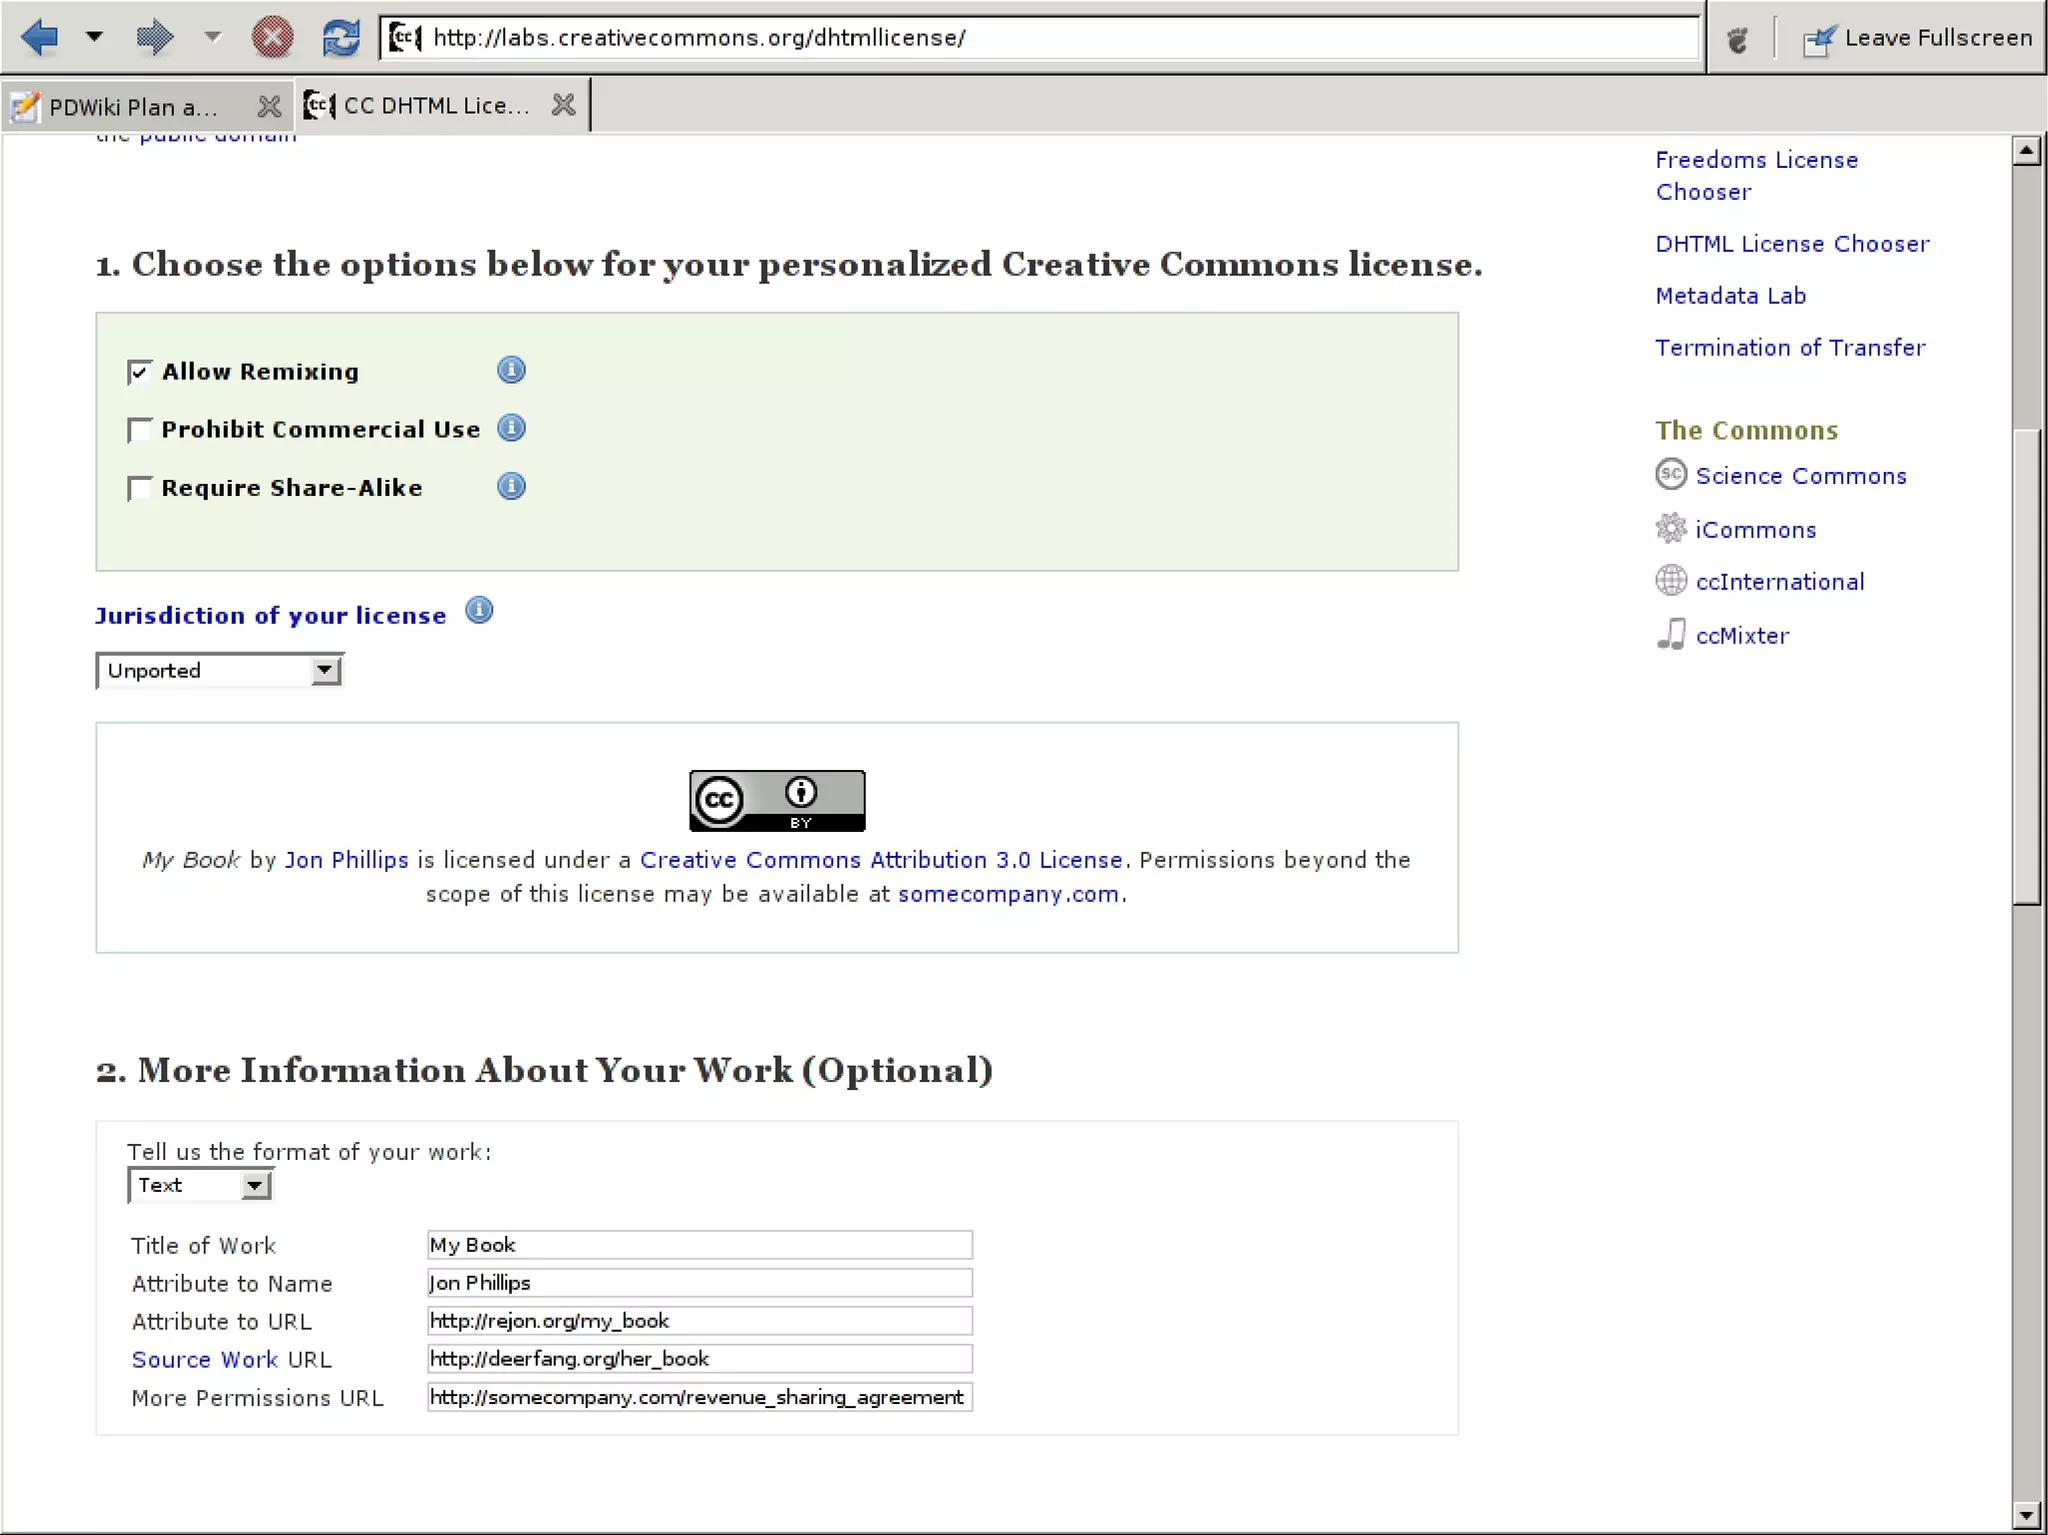
Task: Open Creative Commons Attribution 3.0 License link
Action: (x=881, y=860)
